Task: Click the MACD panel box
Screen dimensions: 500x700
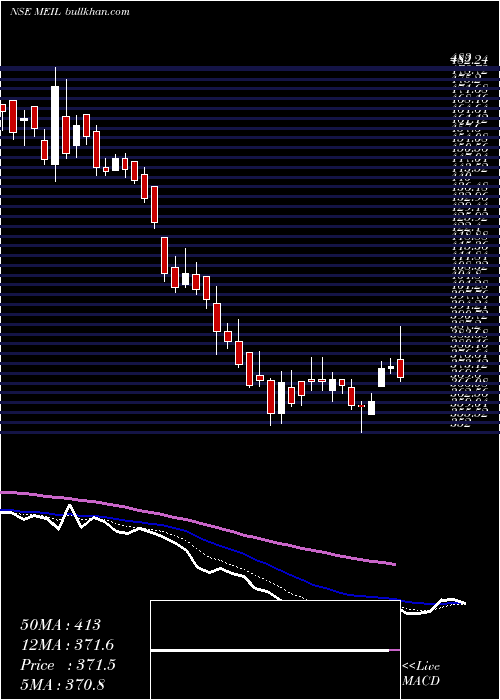Action: click(275, 650)
